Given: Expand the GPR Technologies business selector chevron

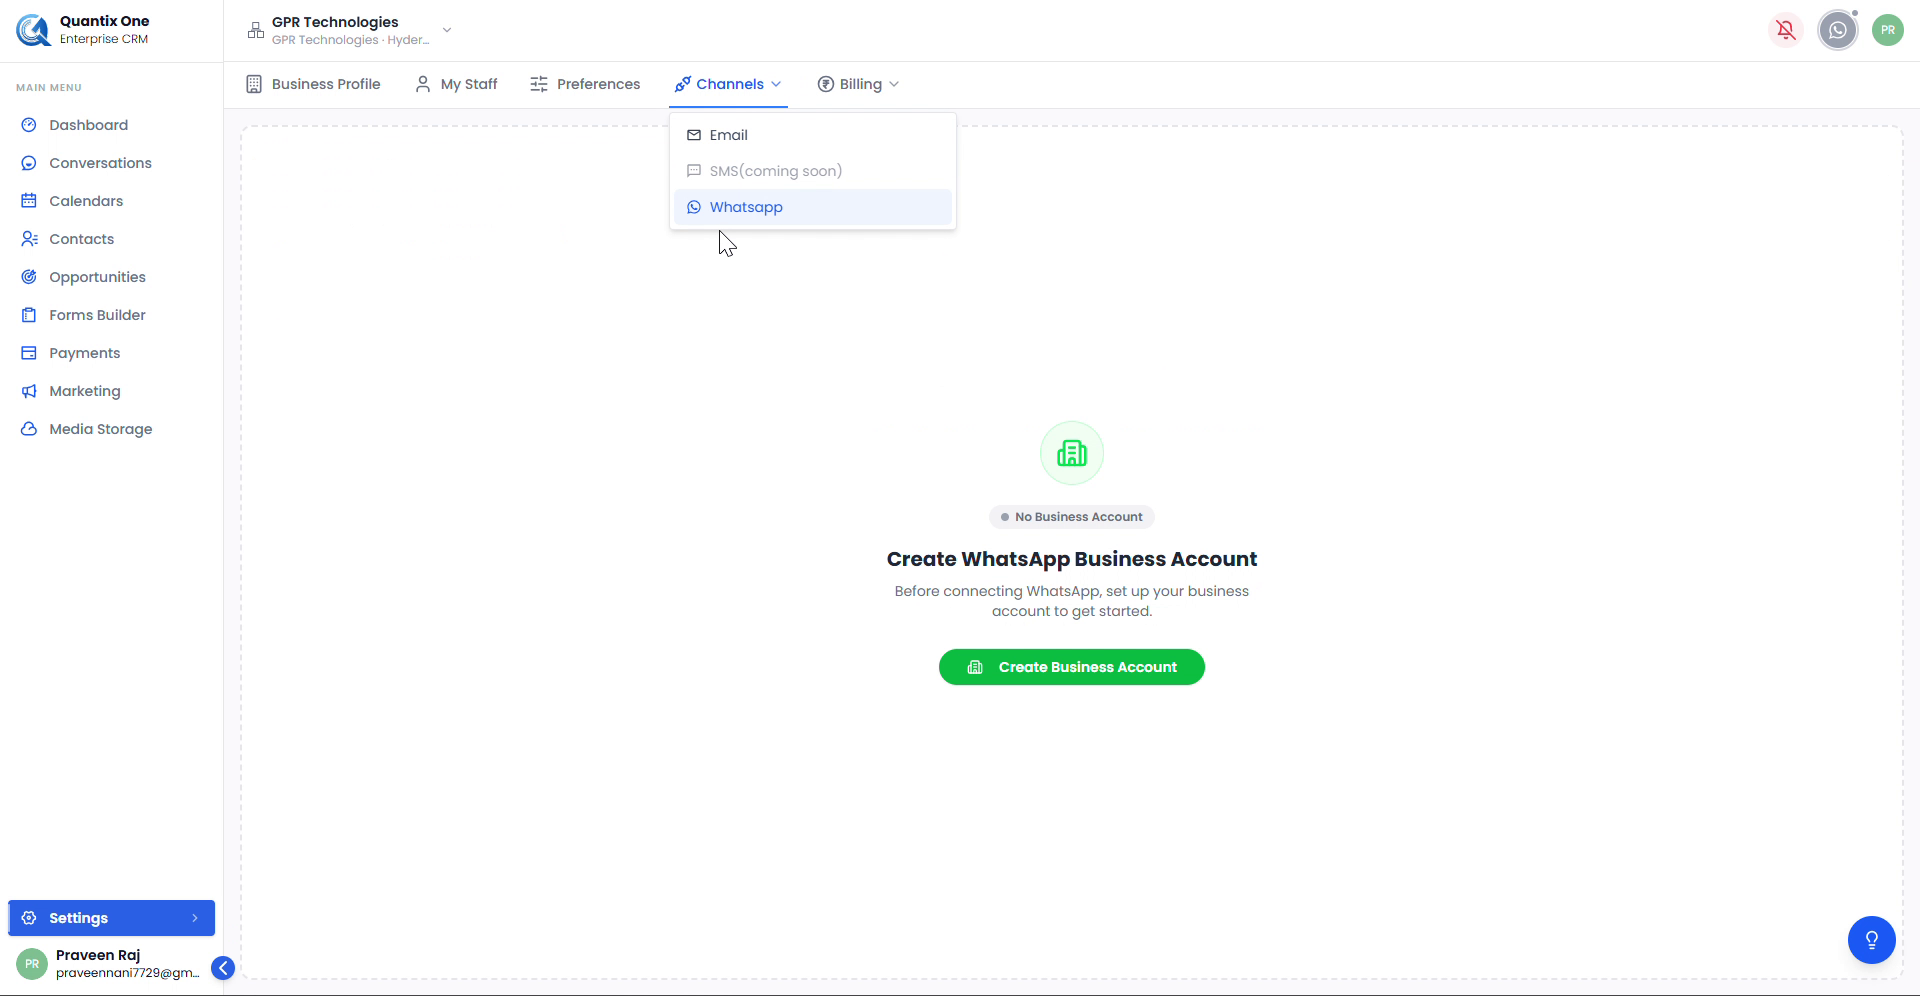Looking at the screenshot, I should point(447,30).
